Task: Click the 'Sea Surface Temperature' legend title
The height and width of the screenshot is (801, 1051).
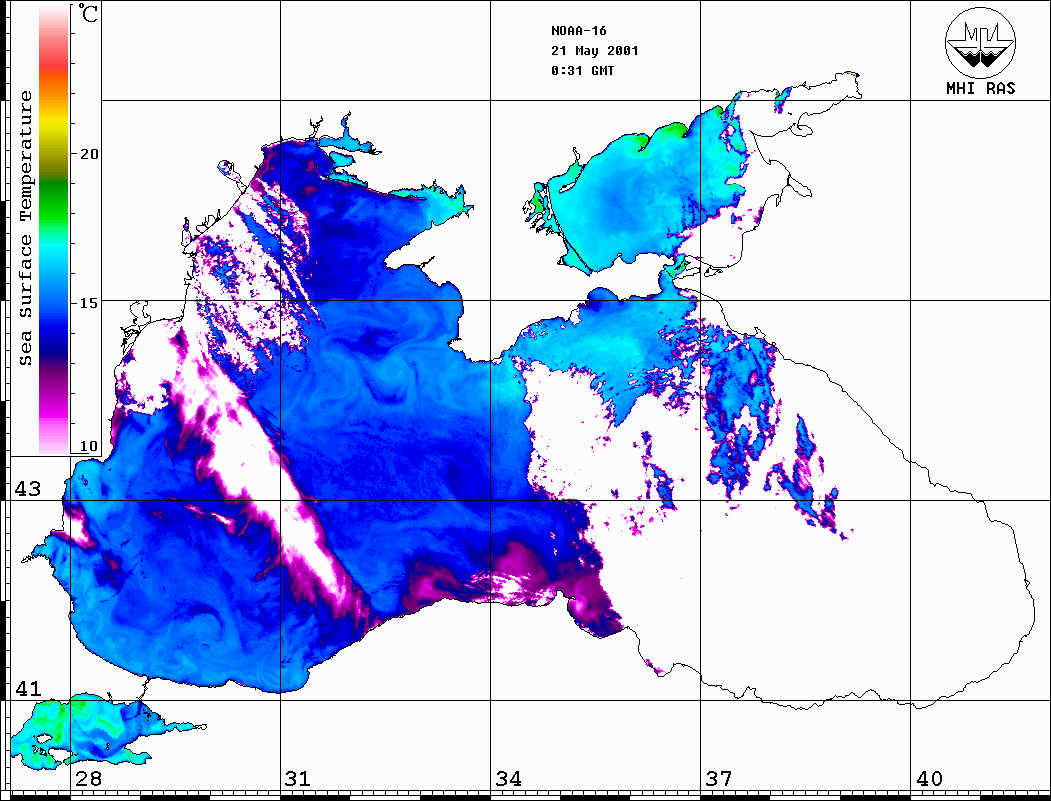Action: point(25,228)
